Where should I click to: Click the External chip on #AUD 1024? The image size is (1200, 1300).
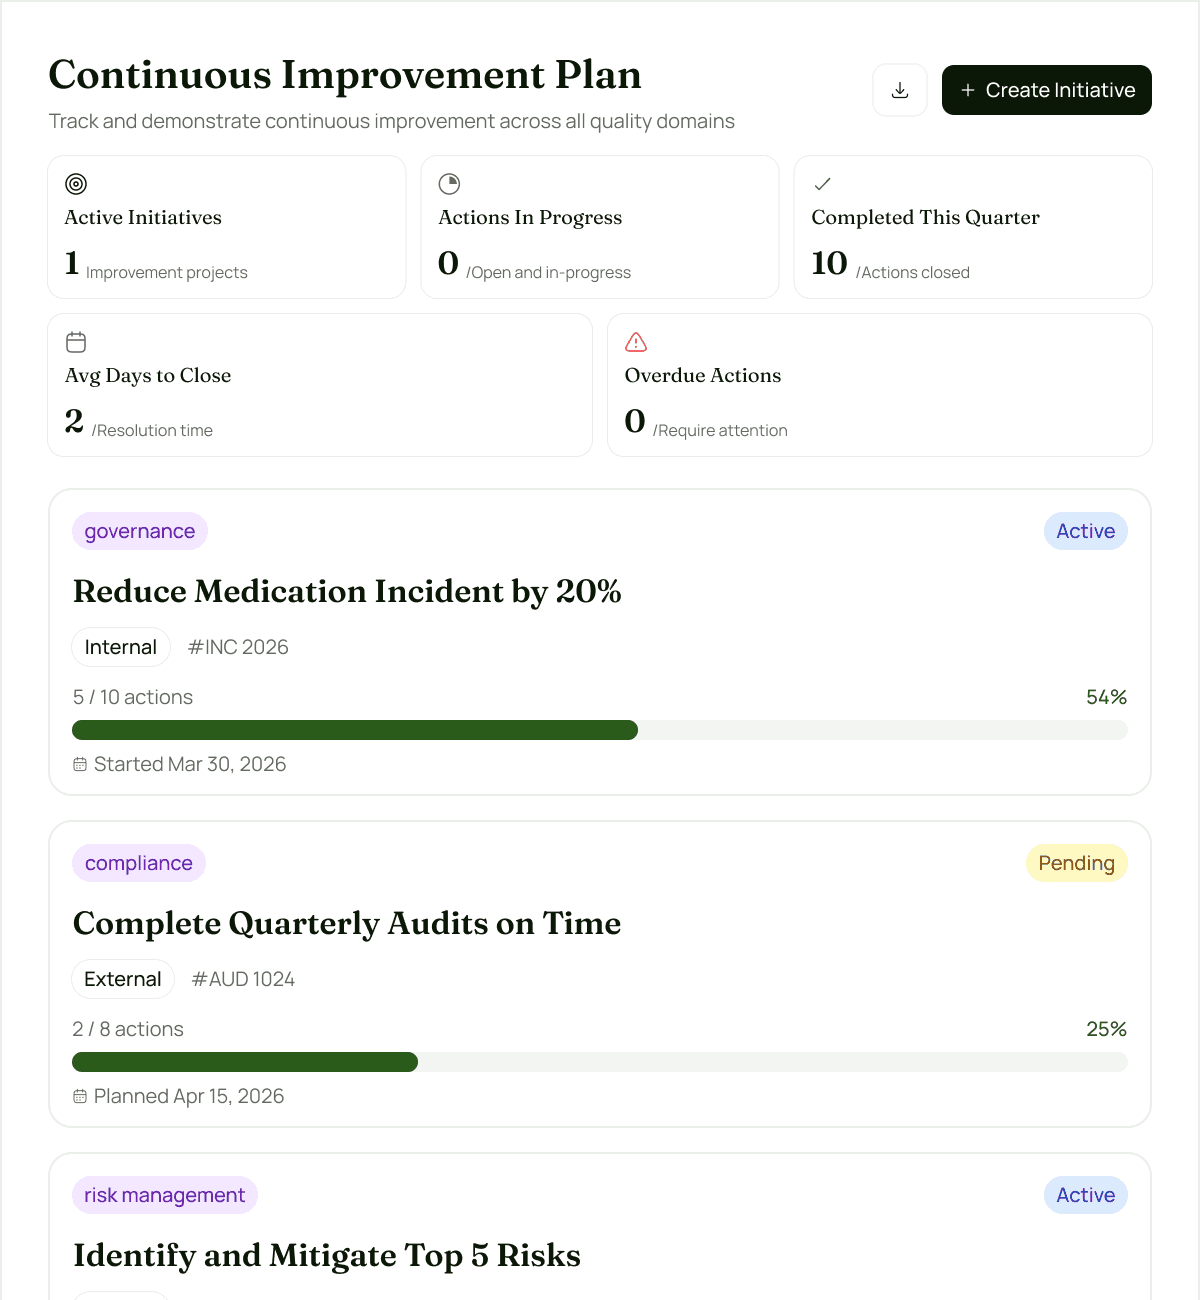click(122, 978)
